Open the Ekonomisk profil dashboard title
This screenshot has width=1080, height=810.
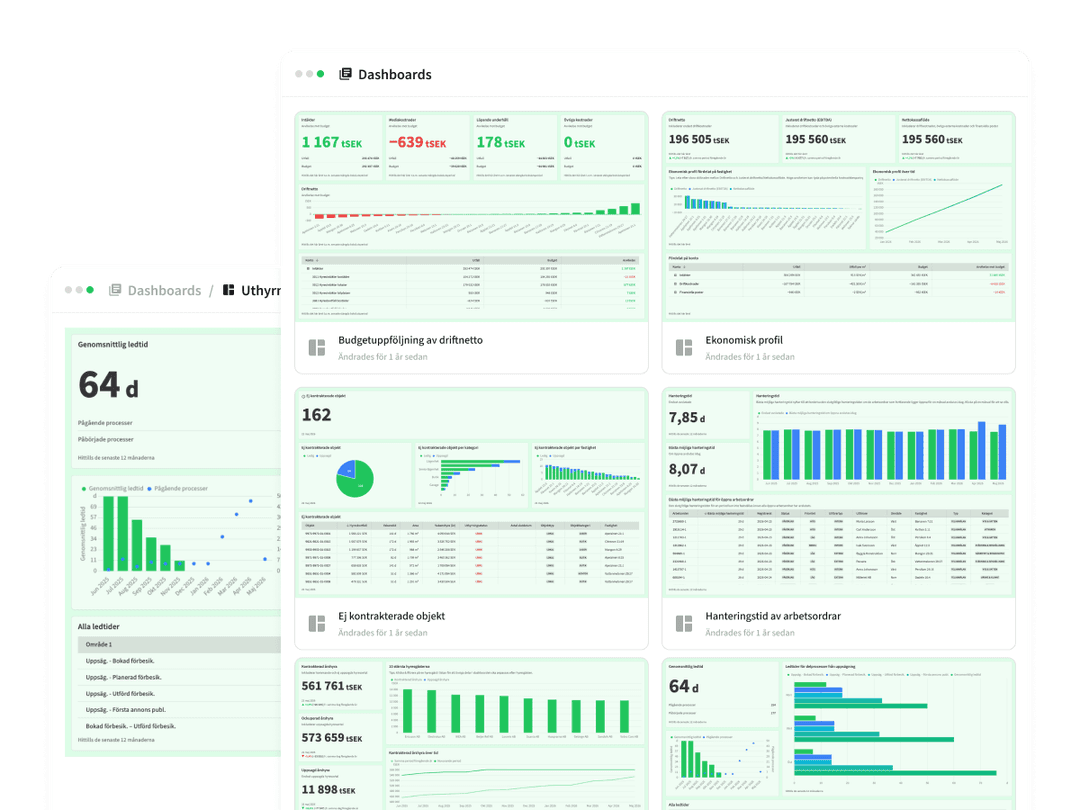pos(744,340)
